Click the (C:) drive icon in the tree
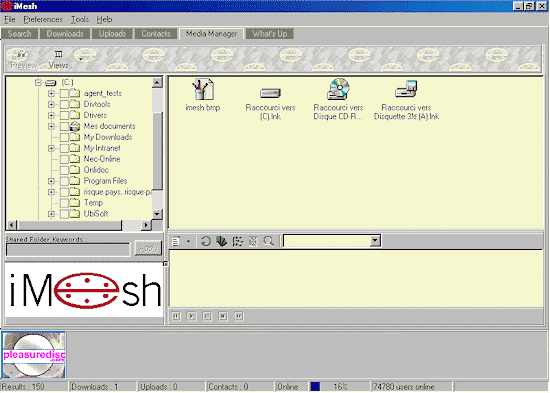 pyautogui.click(x=51, y=83)
